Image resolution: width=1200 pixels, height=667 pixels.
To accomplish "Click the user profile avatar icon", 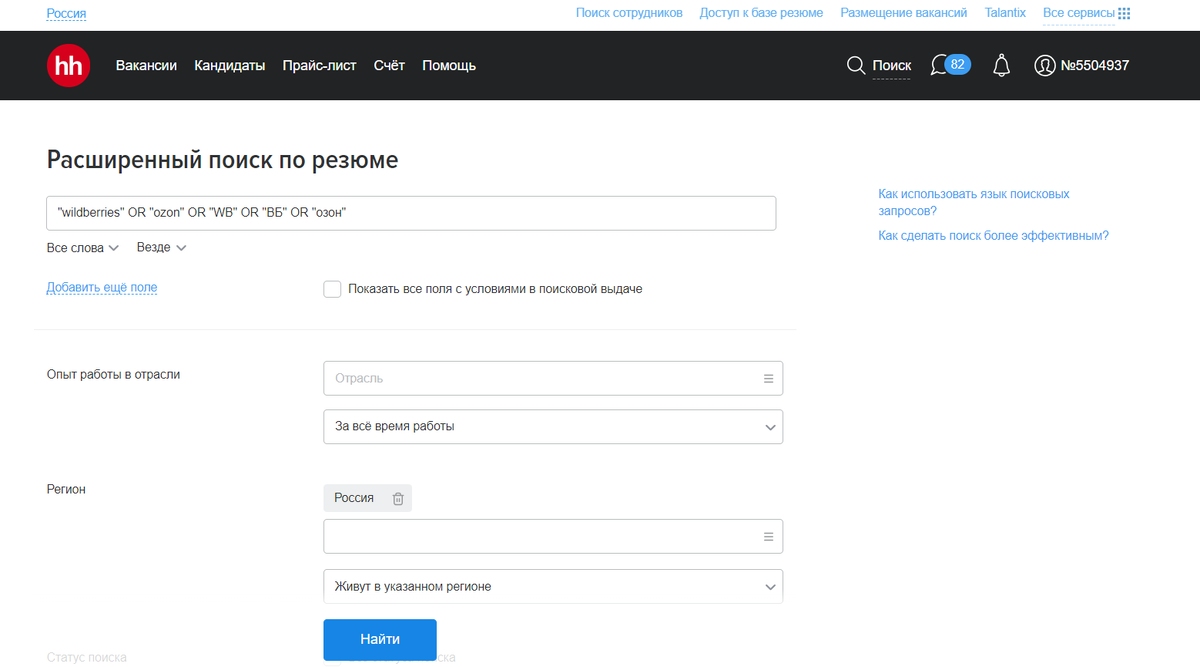I will [x=1045, y=66].
